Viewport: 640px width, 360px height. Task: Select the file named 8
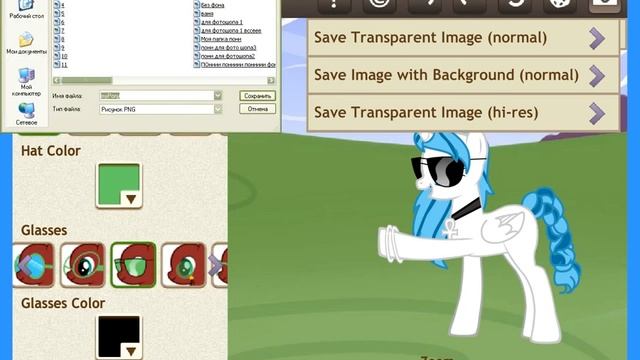[60, 39]
